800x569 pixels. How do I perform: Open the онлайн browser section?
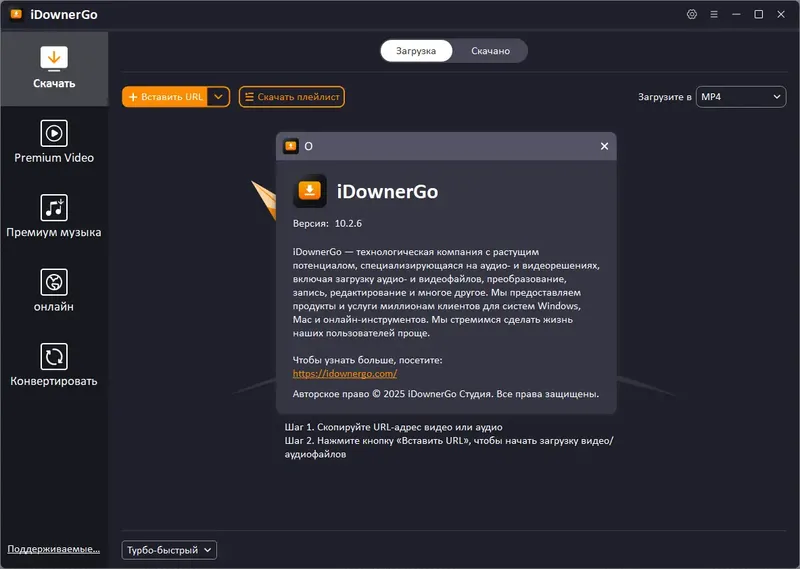point(54,291)
